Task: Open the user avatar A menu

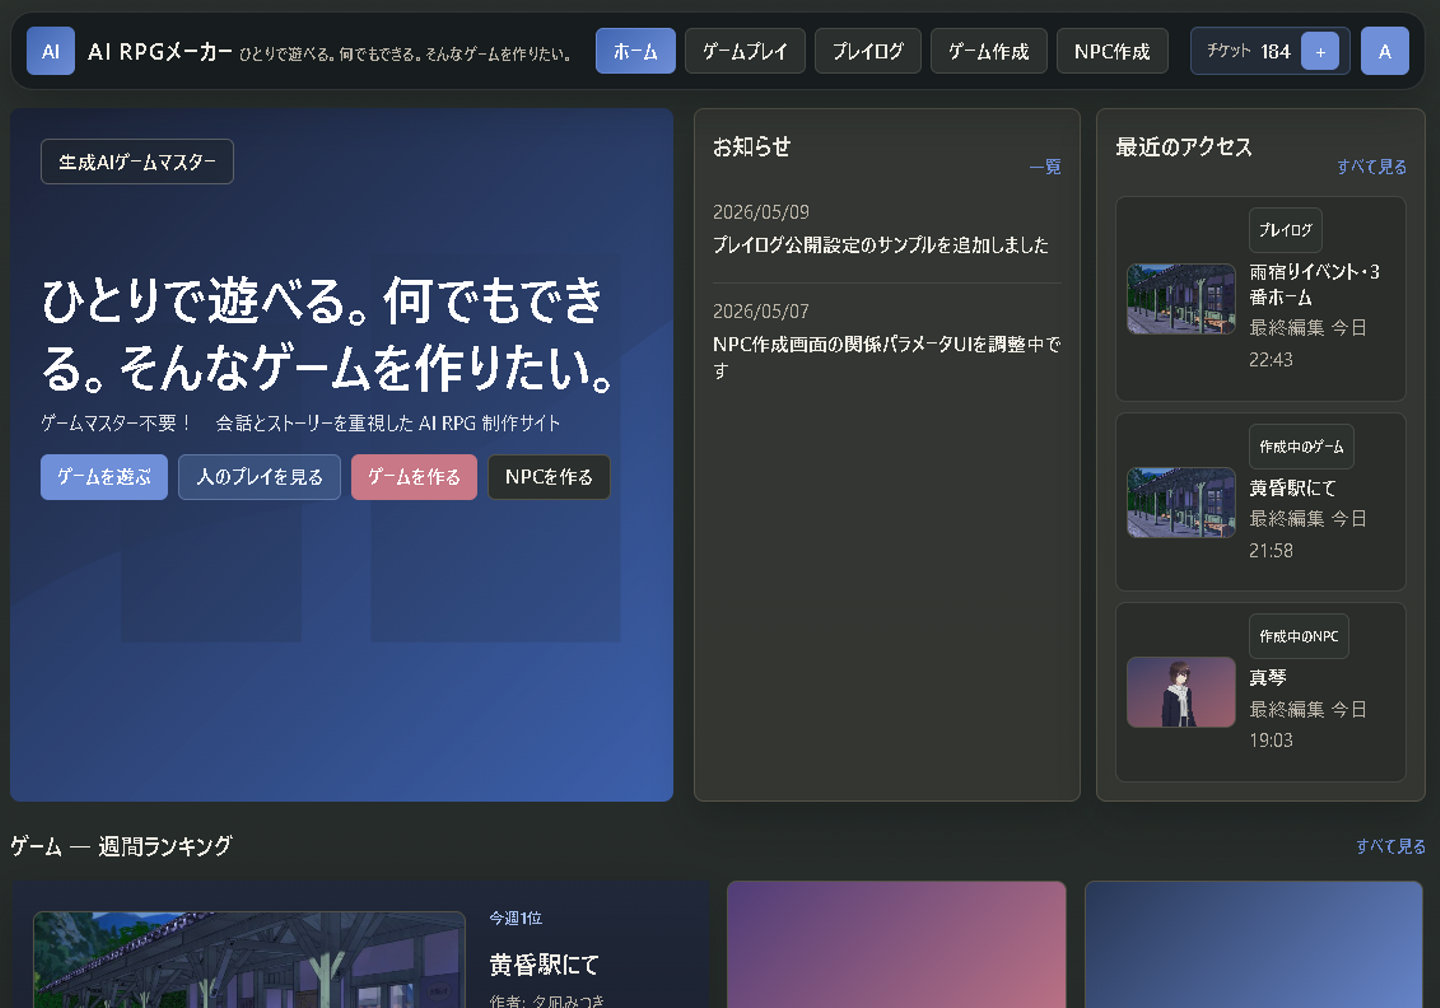Action: coord(1385,51)
